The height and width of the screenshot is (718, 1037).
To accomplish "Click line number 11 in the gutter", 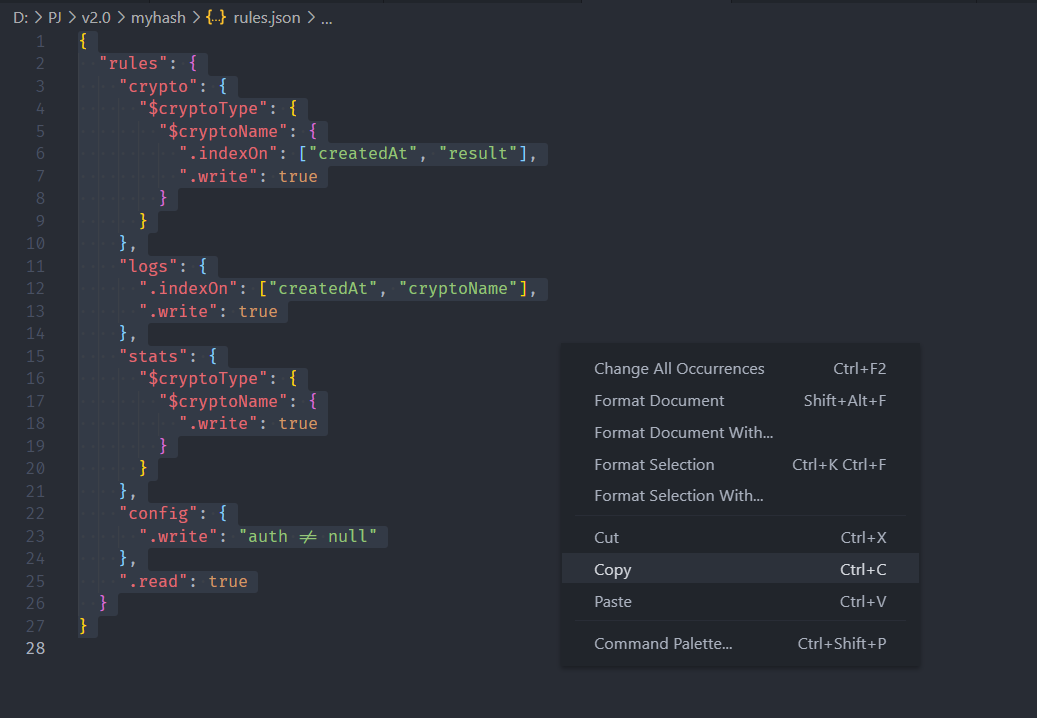I will pyautogui.click(x=35, y=267).
